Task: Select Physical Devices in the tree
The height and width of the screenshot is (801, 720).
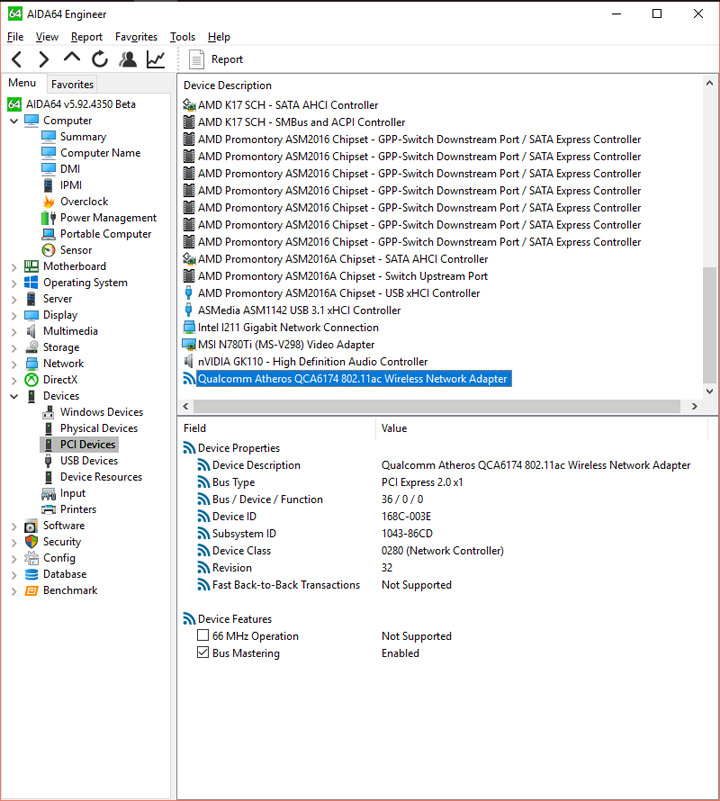Action: (99, 428)
